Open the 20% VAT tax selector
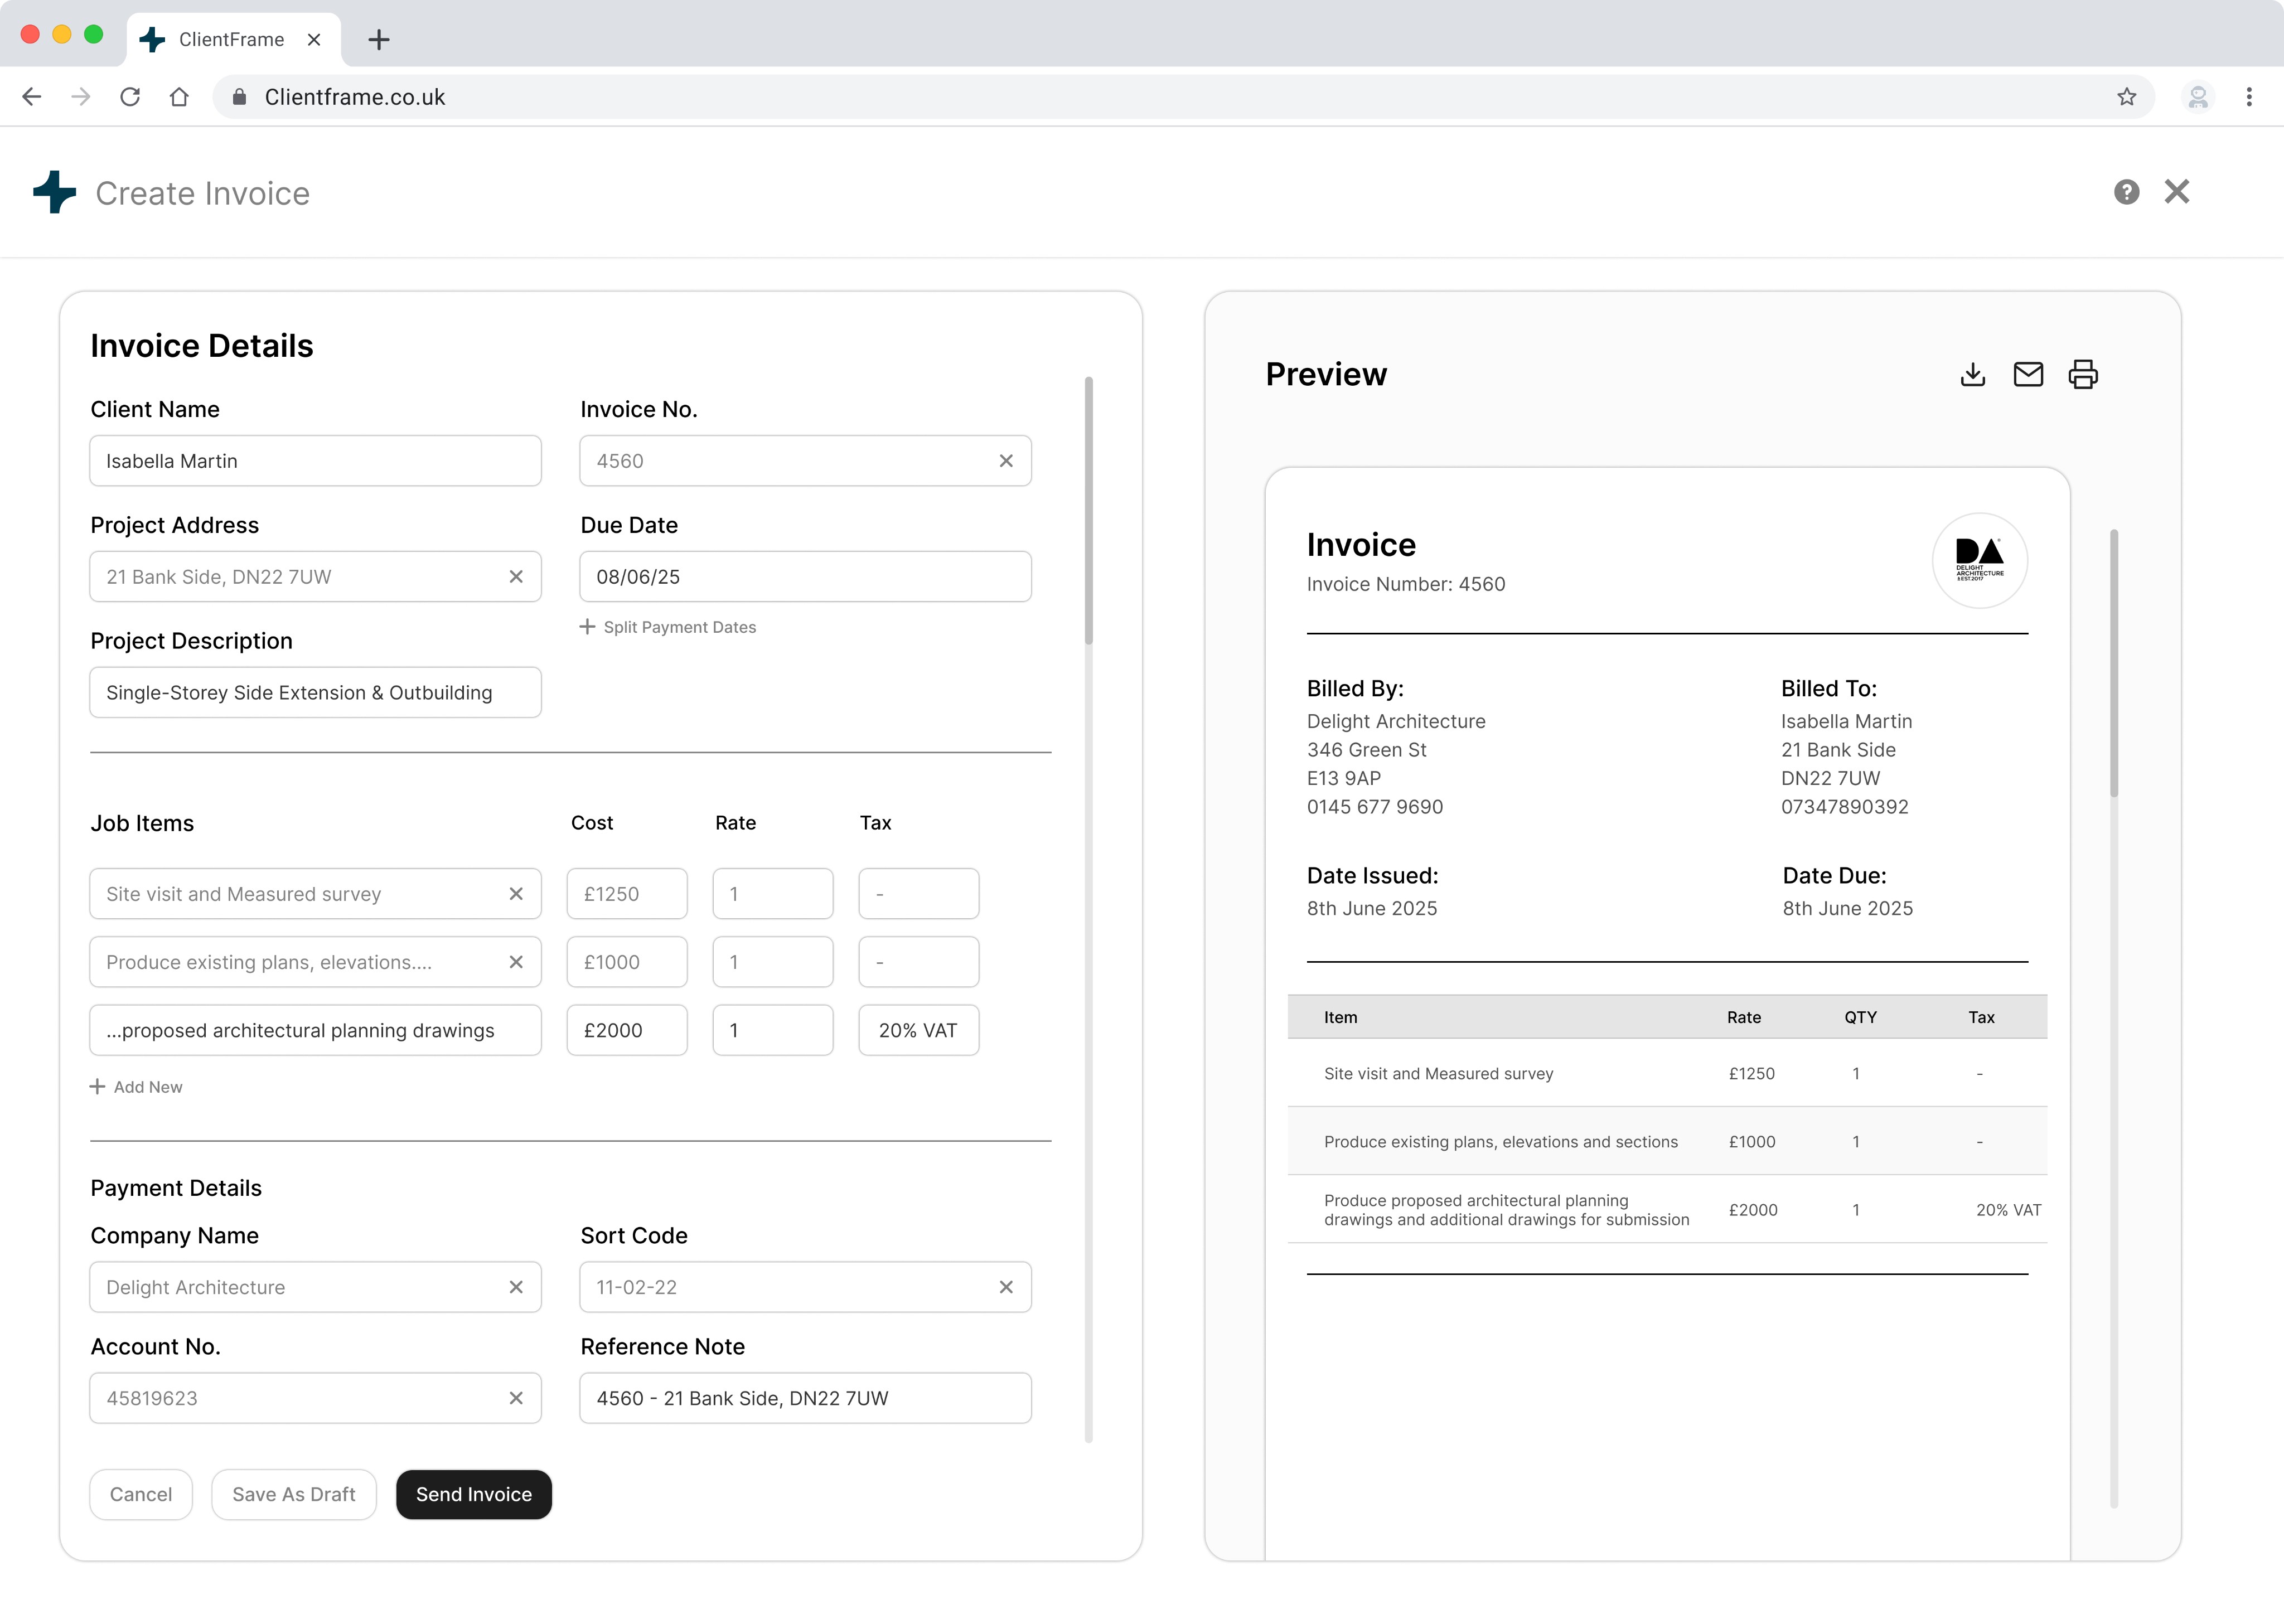2284x1624 pixels. click(917, 1030)
